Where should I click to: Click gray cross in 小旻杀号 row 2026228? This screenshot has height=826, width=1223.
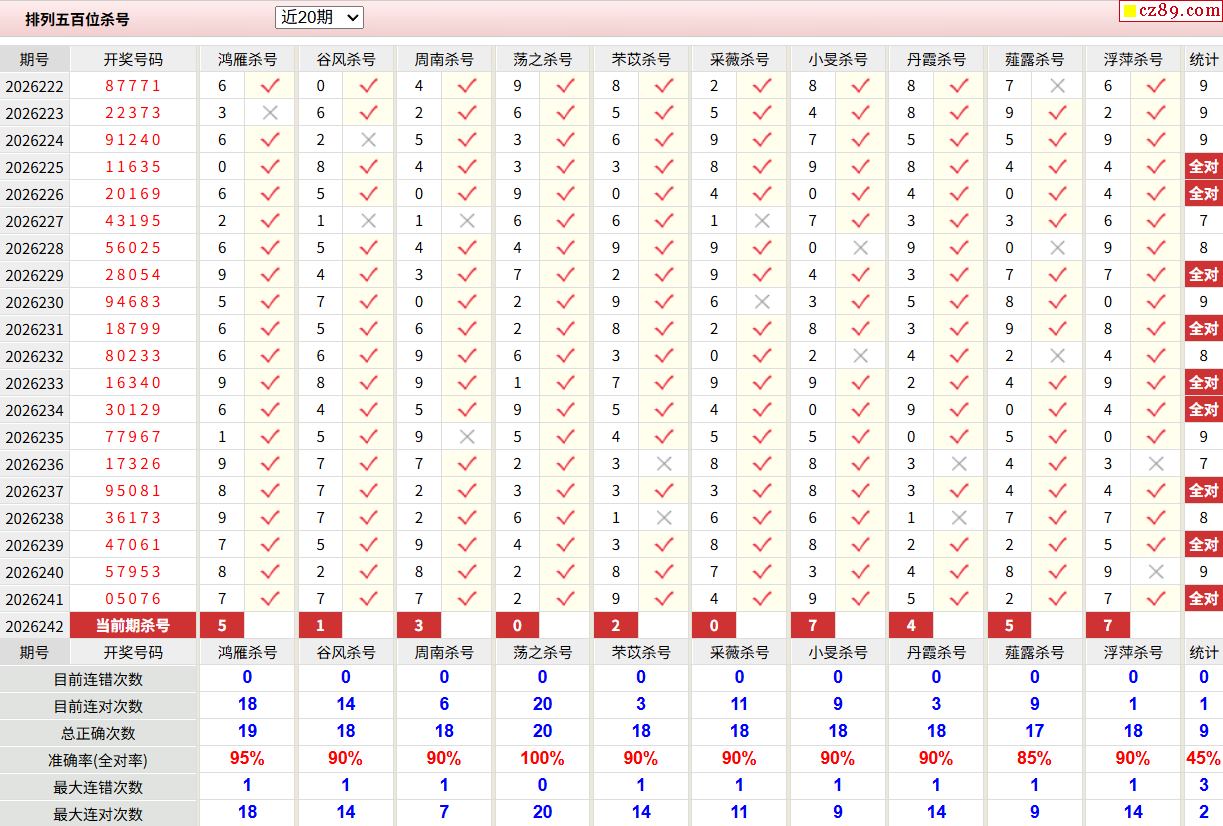pos(861,248)
